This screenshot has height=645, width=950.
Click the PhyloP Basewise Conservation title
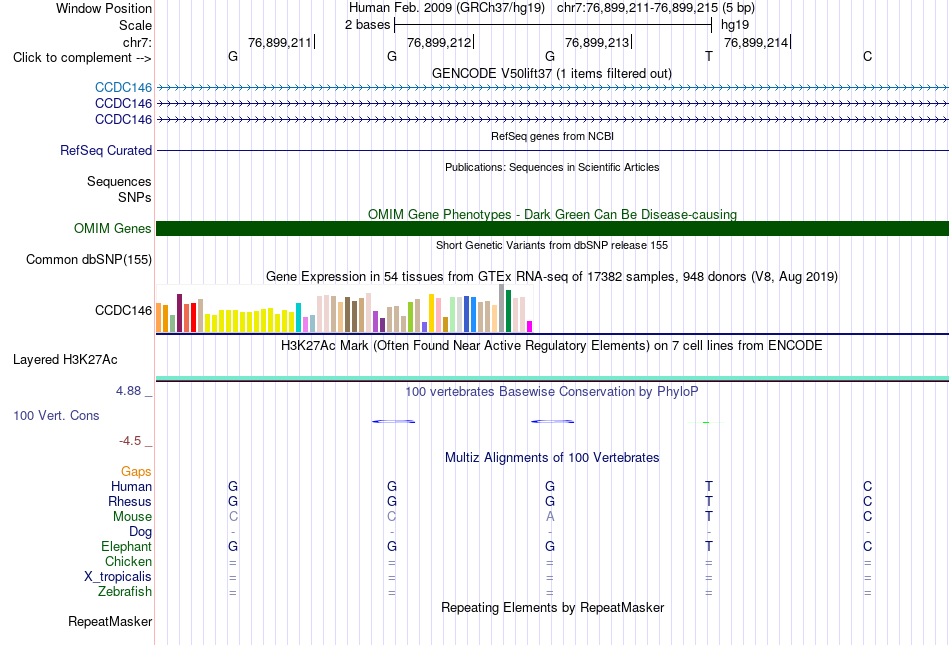[x=552, y=392]
